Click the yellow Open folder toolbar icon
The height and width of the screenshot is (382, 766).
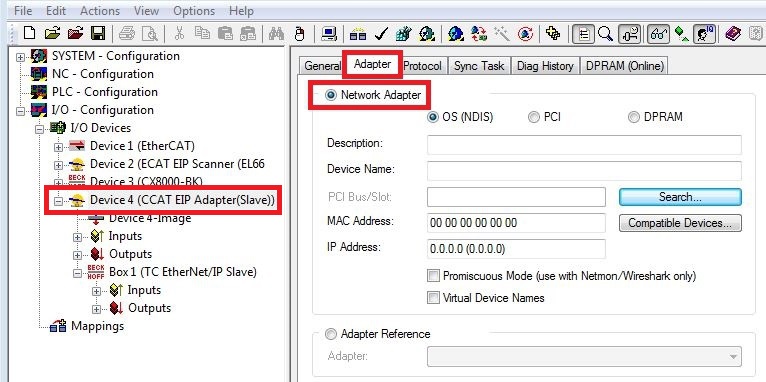(52, 33)
